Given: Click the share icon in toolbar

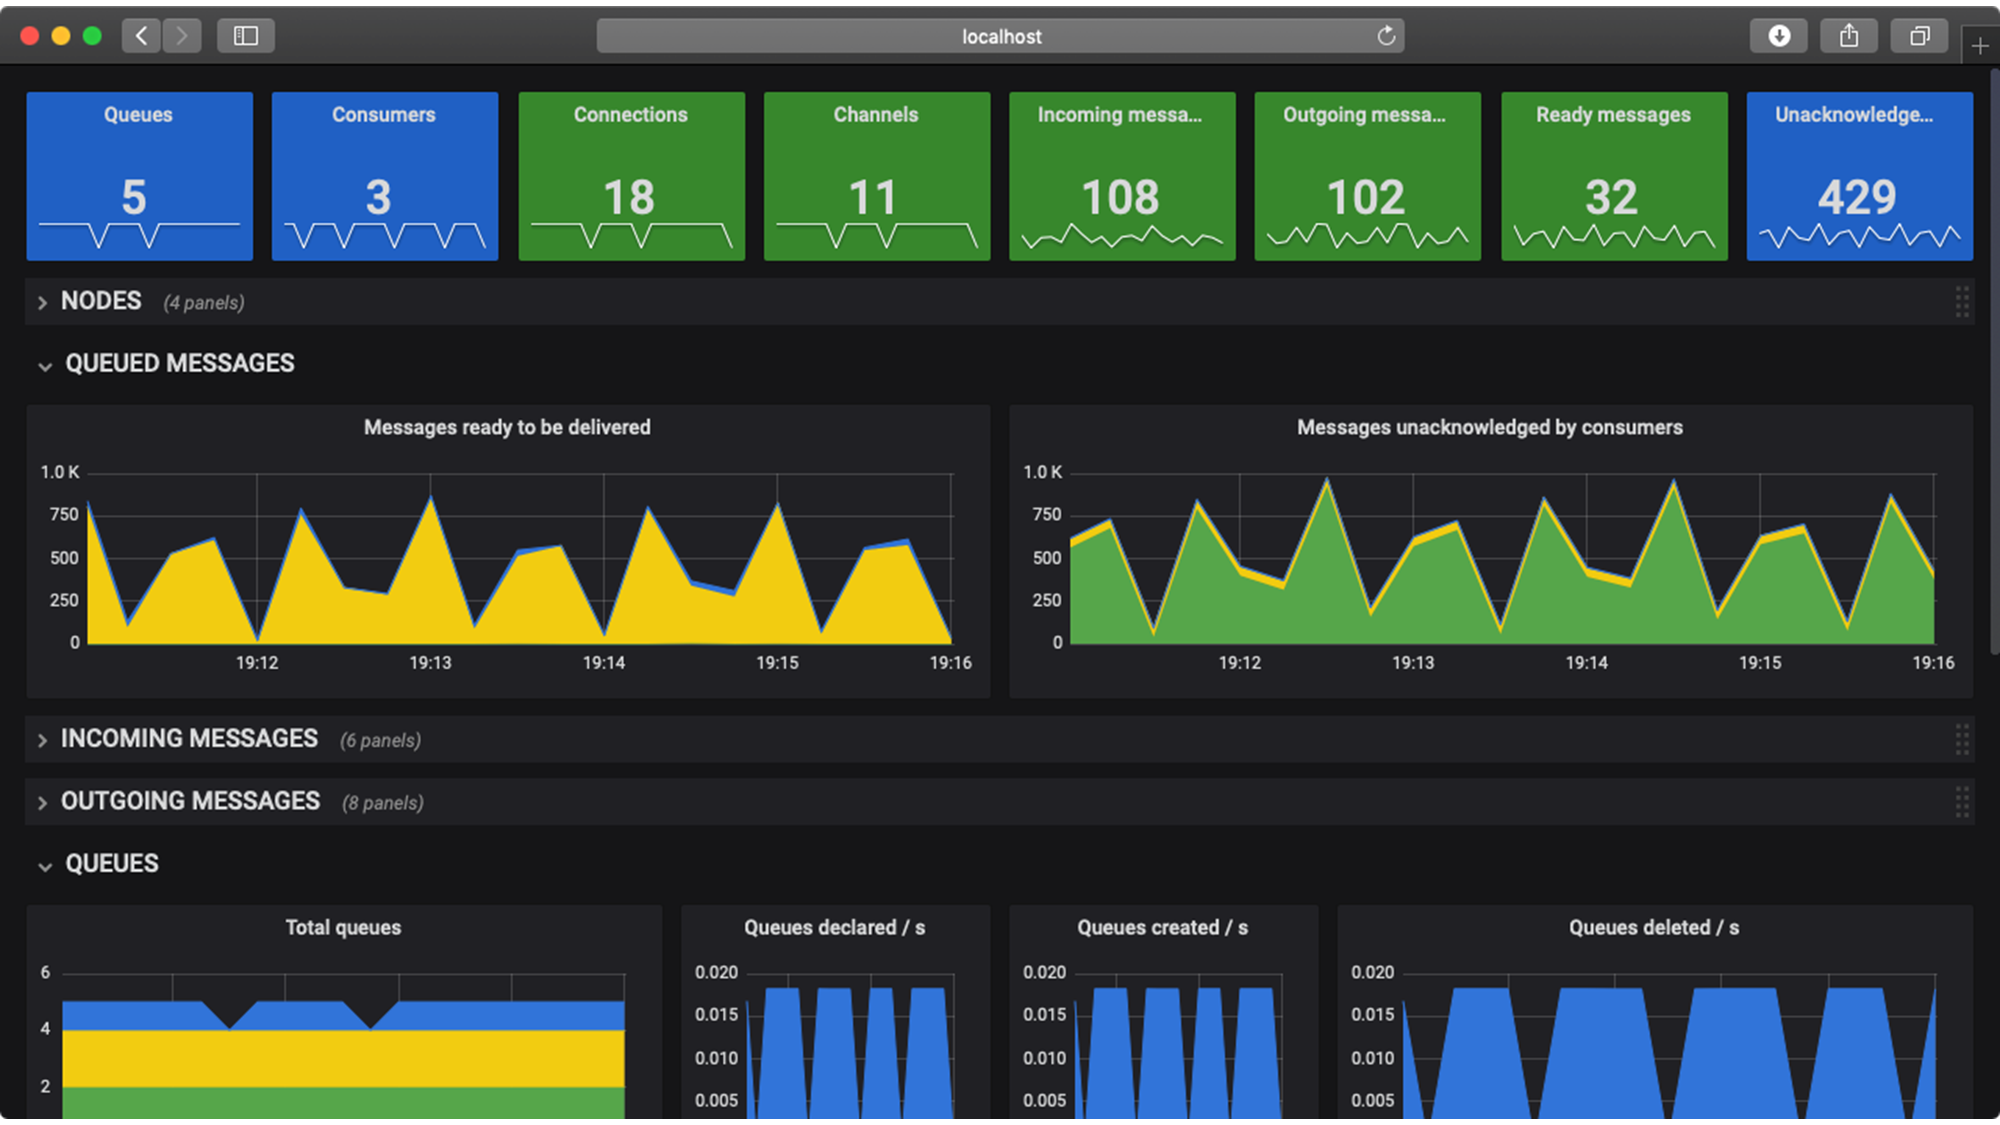Looking at the screenshot, I should [x=1849, y=36].
